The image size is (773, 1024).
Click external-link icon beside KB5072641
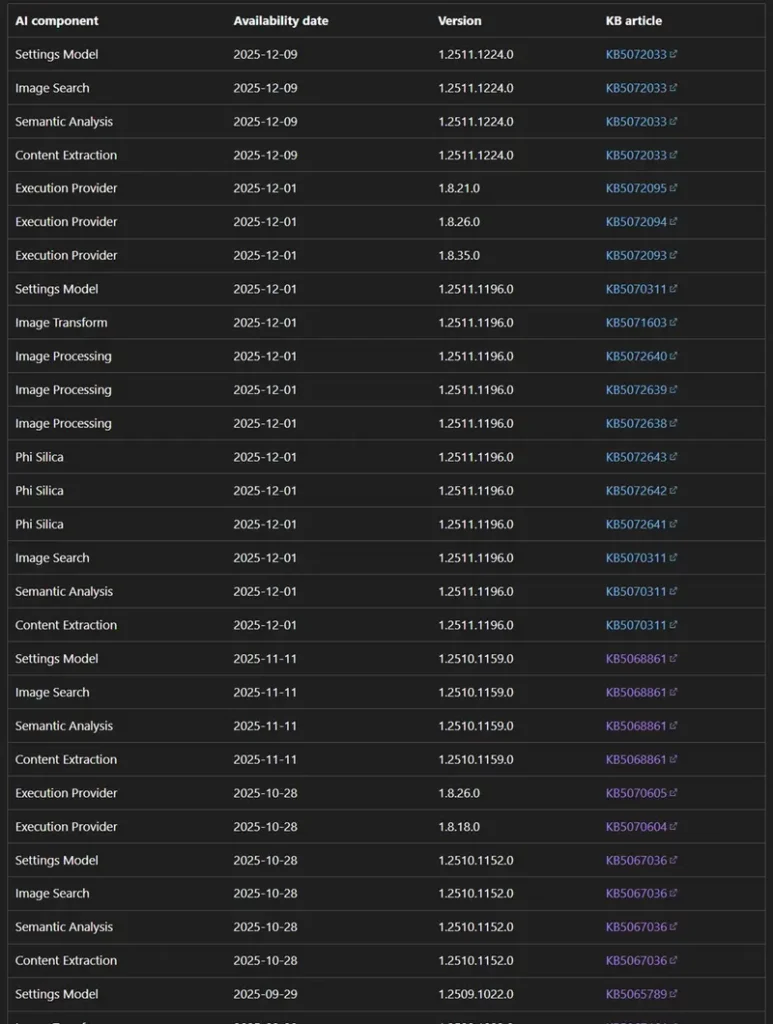pyautogui.click(x=674, y=524)
